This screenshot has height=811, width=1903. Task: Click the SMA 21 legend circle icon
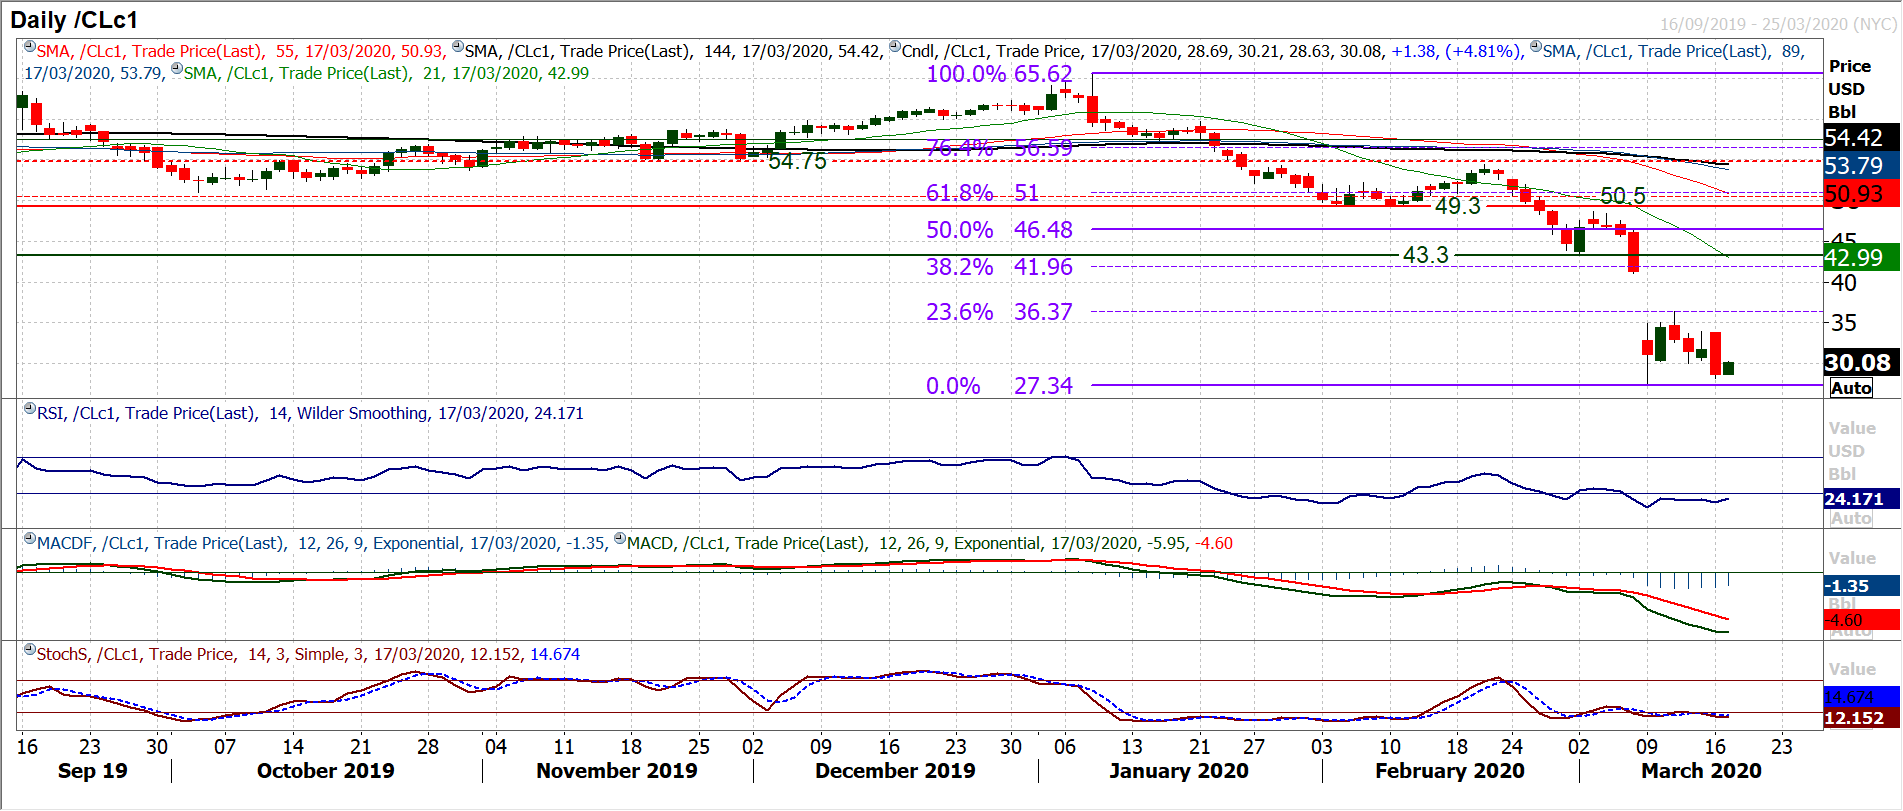point(177,68)
